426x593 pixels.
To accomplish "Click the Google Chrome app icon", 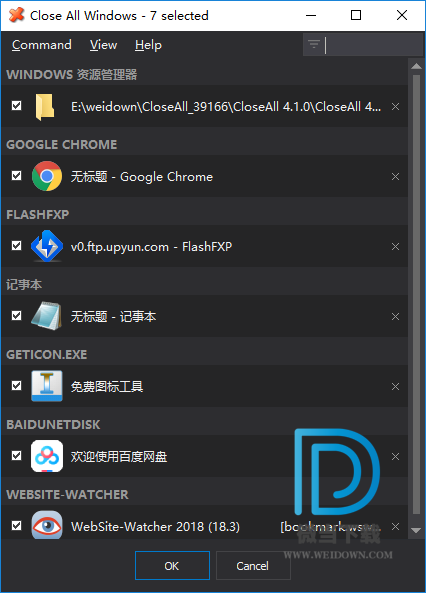I will pos(47,176).
